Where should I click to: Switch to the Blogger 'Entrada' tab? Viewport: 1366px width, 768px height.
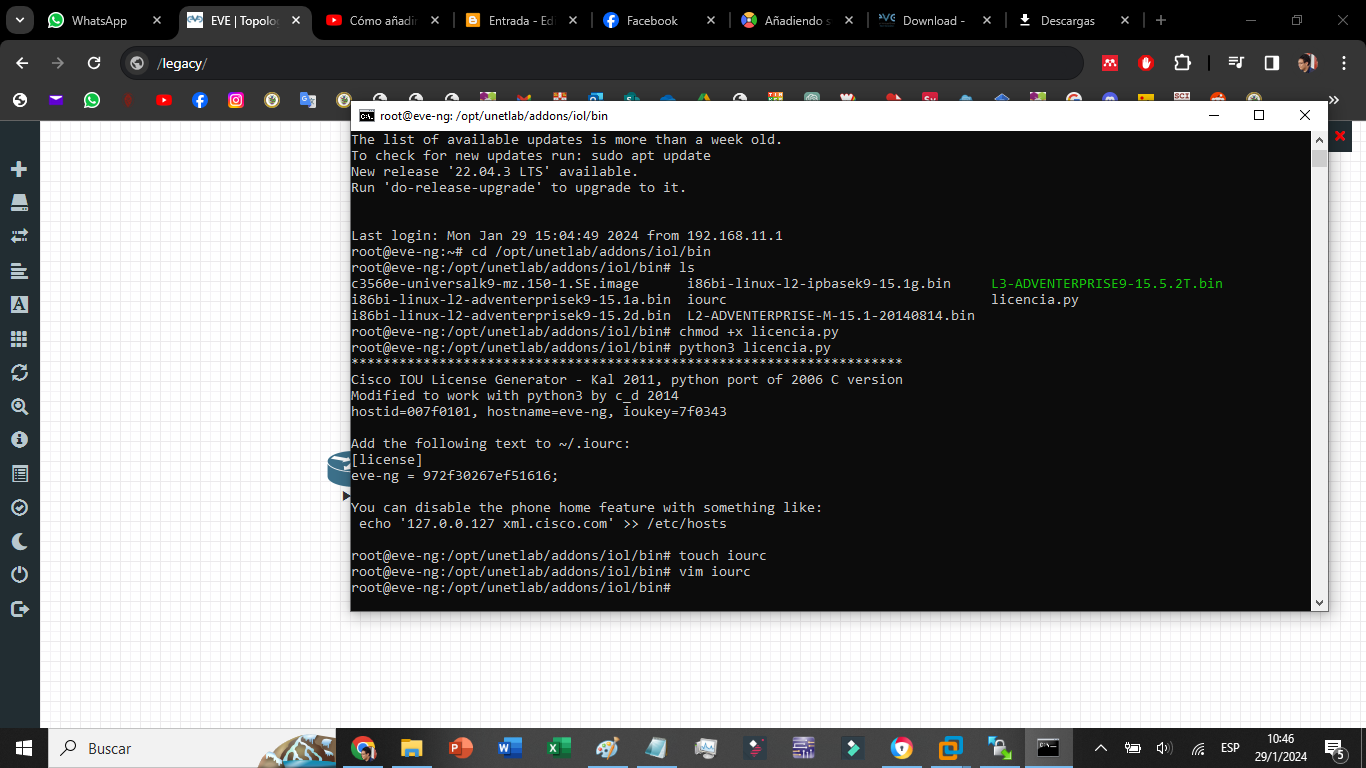(x=521, y=20)
